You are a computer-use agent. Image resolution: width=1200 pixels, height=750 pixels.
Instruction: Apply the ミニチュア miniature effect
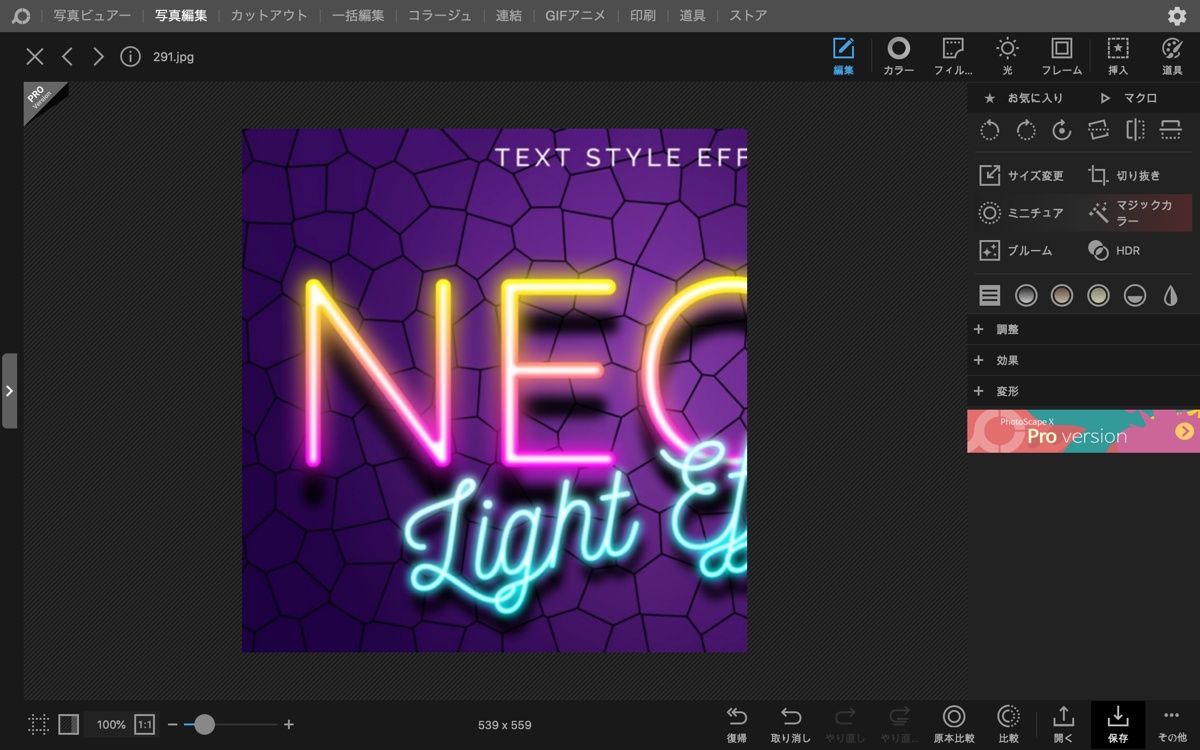point(1022,213)
